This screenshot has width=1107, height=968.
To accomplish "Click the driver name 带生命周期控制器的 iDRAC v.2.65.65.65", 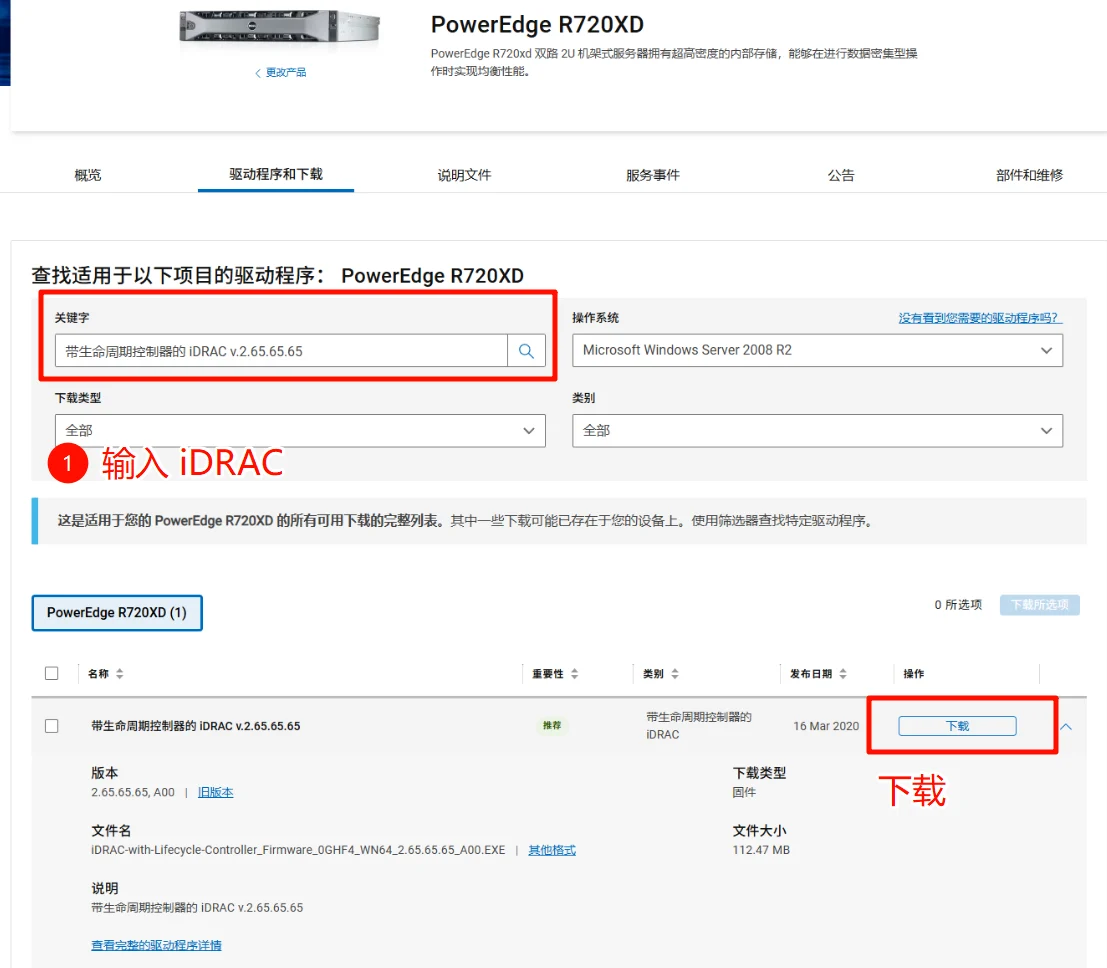I will point(196,726).
